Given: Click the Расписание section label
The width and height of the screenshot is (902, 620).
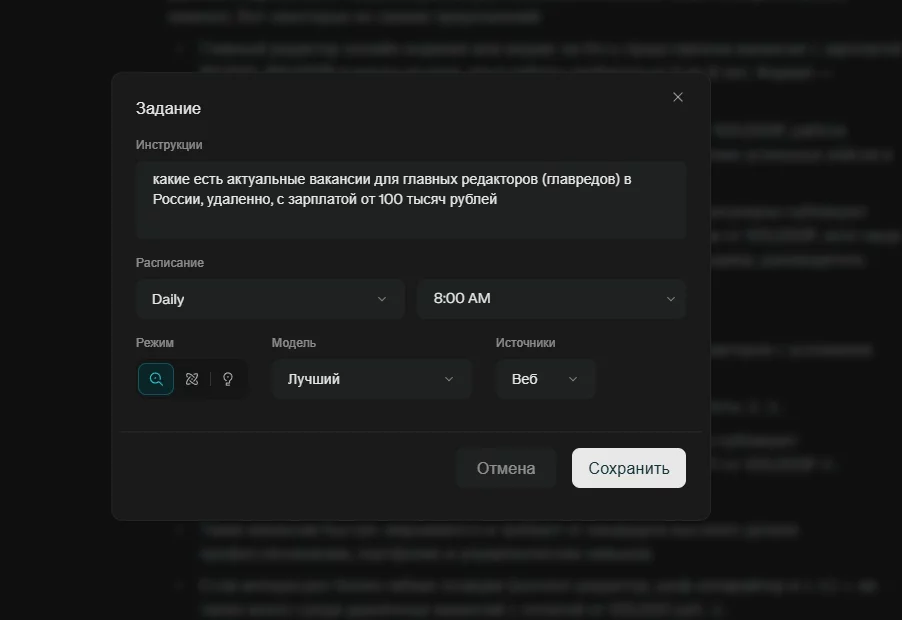Looking at the screenshot, I should pos(170,263).
